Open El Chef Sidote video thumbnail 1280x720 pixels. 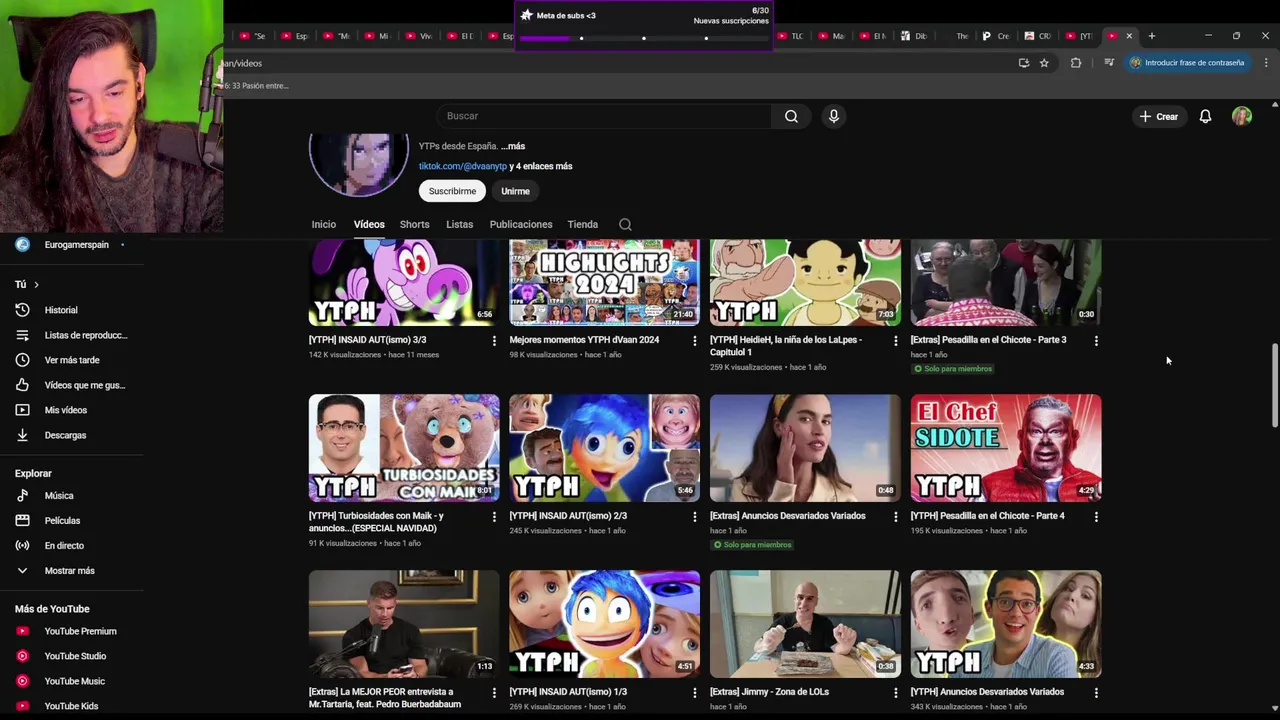1006,448
